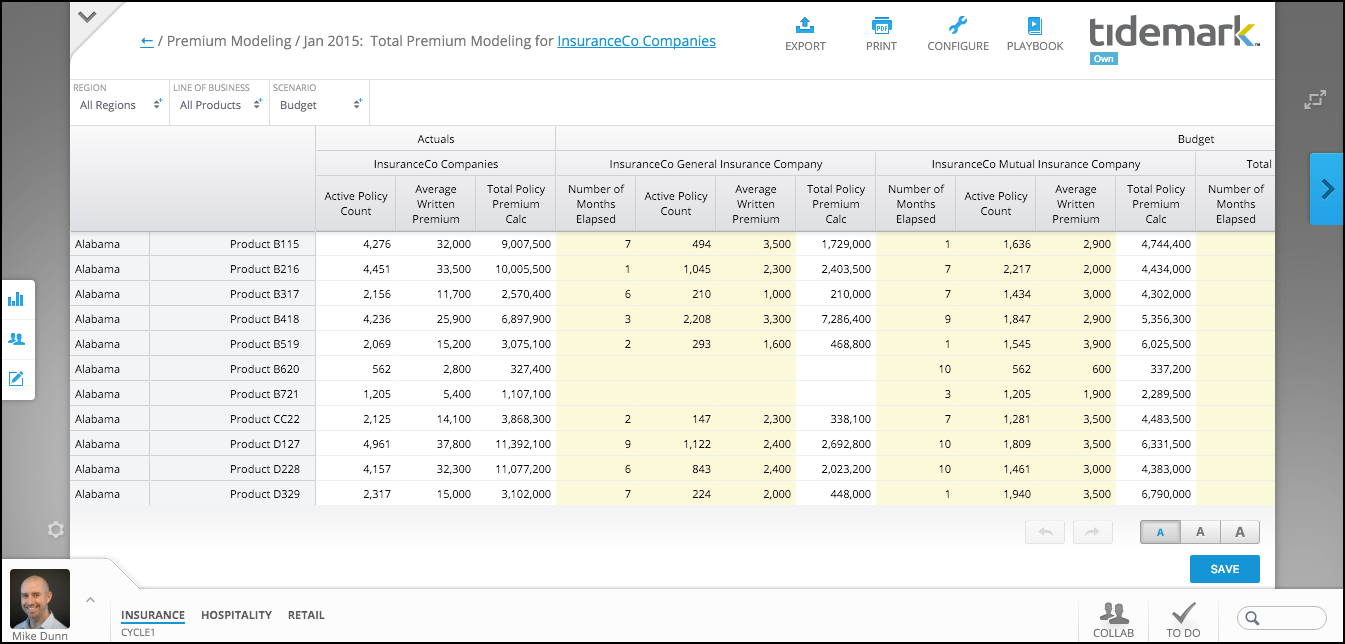Image resolution: width=1345 pixels, height=644 pixels.
Task: Open the Playbook icon
Action: click(x=1034, y=26)
